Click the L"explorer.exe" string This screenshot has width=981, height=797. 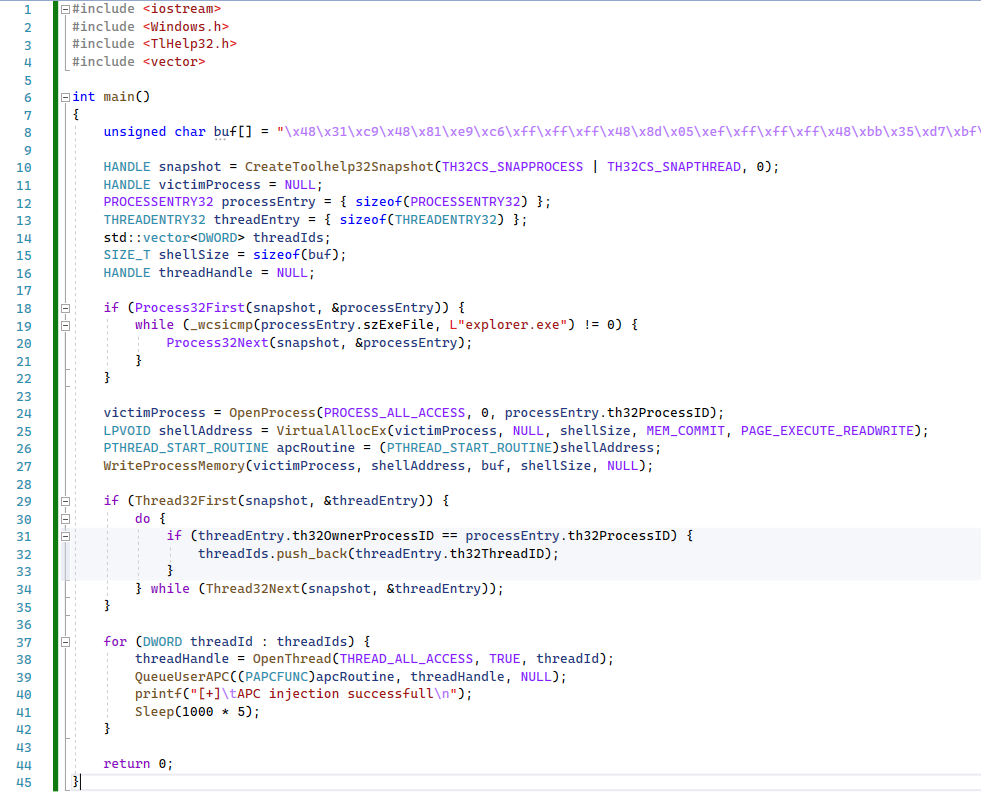click(x=508, y=325)
